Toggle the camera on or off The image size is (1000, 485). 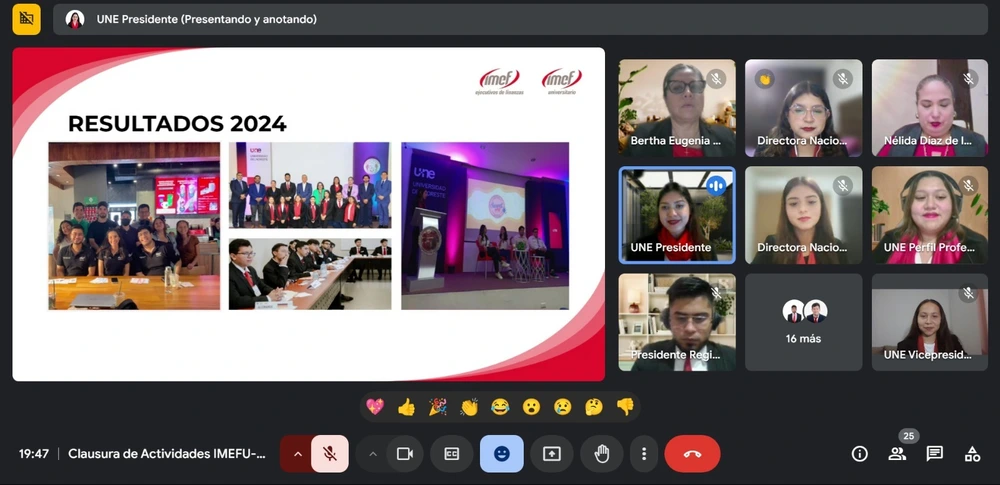click(x=405, y=453)
